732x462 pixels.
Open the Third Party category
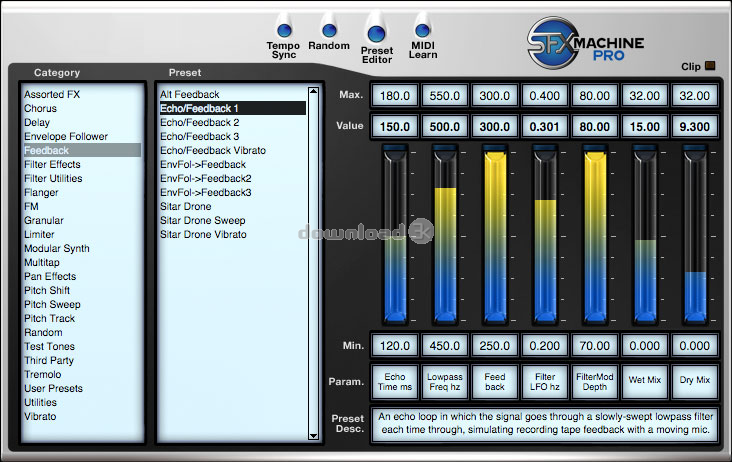tap(49, 360)
